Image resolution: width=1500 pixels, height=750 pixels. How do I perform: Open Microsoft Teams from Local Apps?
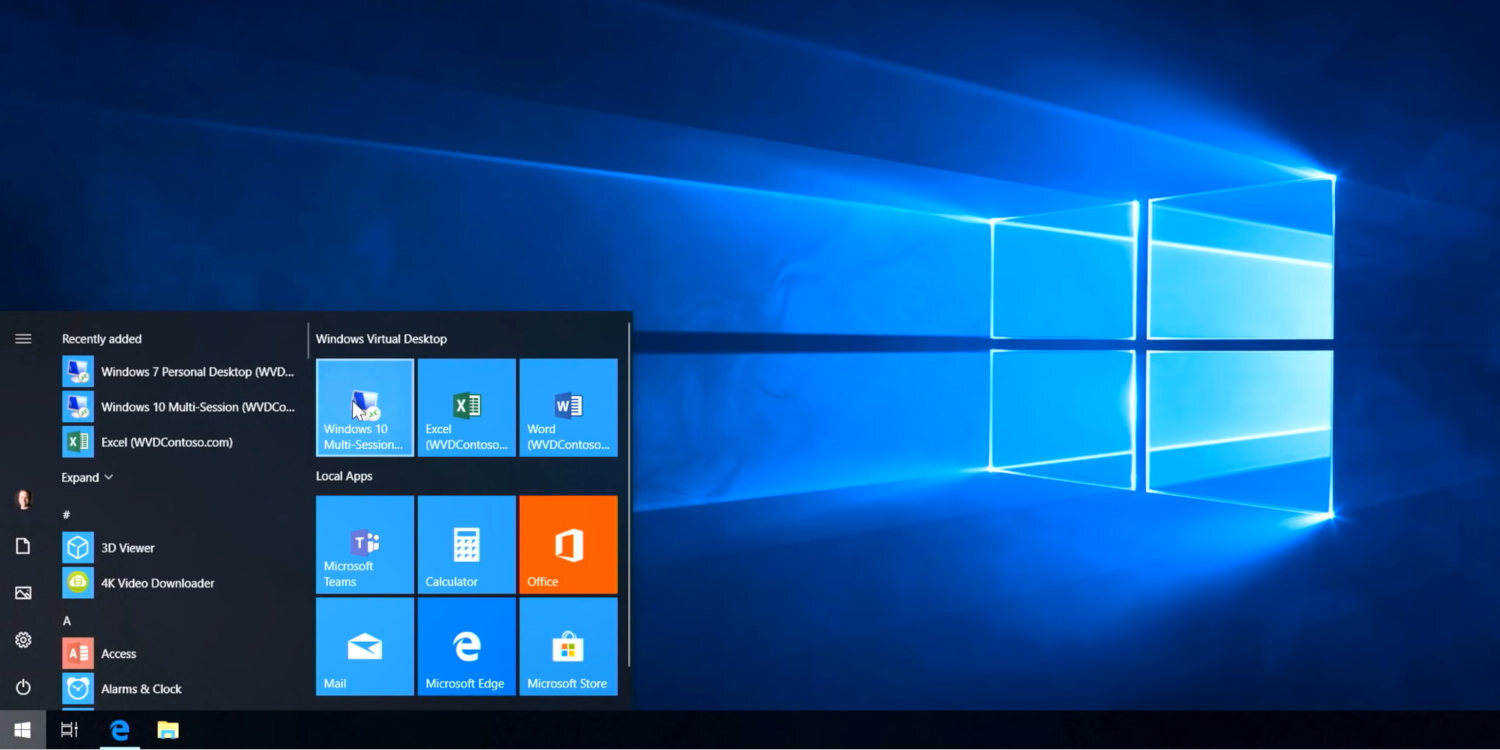pos(364,544)
